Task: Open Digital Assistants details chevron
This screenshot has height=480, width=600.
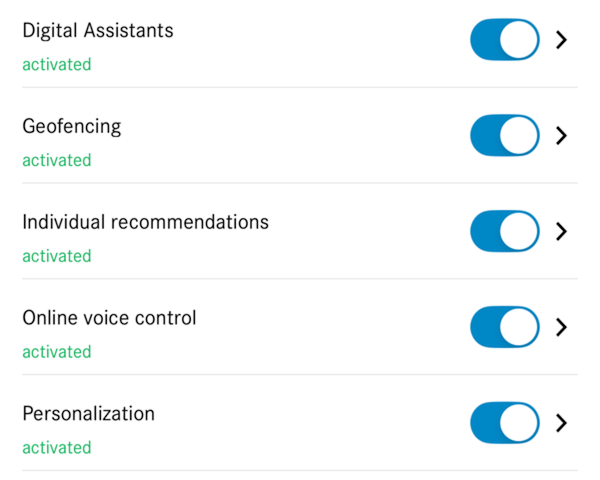Action: pyautogui.click(x=561, y=39)
